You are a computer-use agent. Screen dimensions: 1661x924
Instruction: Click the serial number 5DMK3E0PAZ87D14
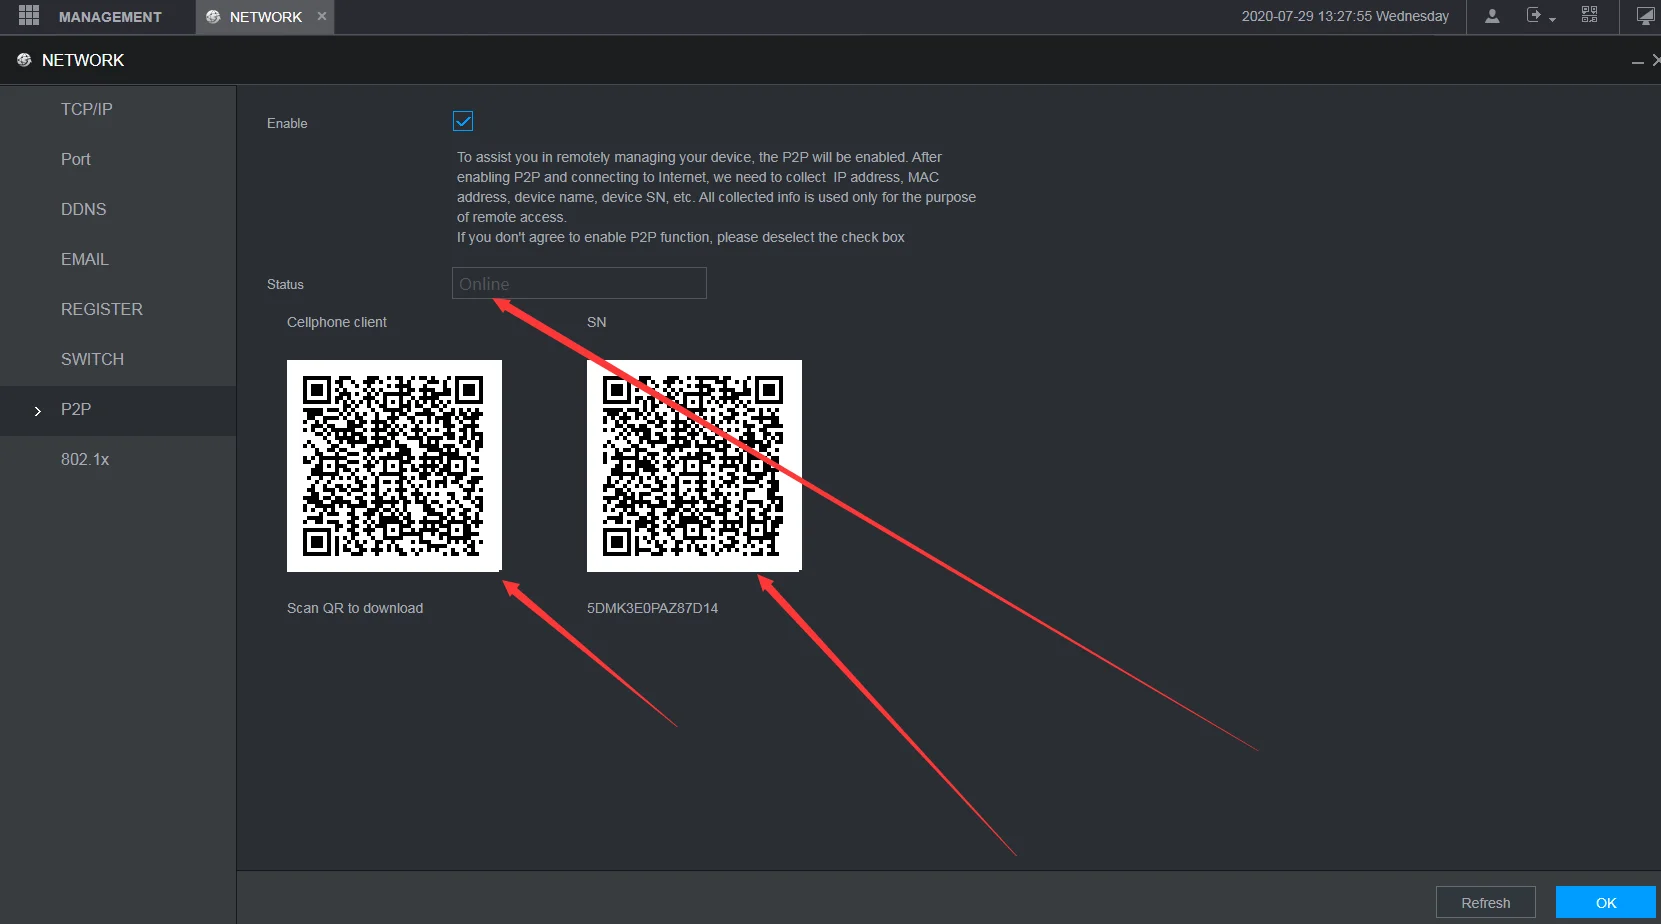click(x=652, y=608)
